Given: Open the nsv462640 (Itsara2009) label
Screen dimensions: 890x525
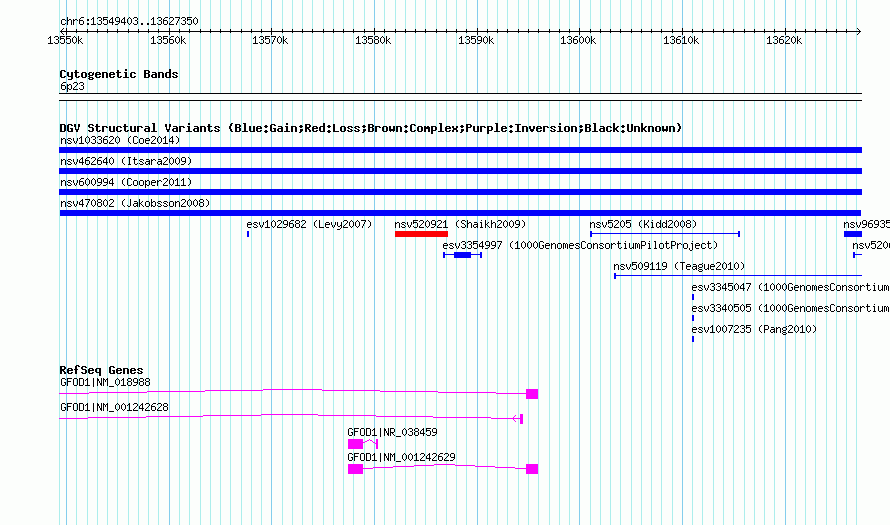Looking at the screenshot, I should point(126,161).
